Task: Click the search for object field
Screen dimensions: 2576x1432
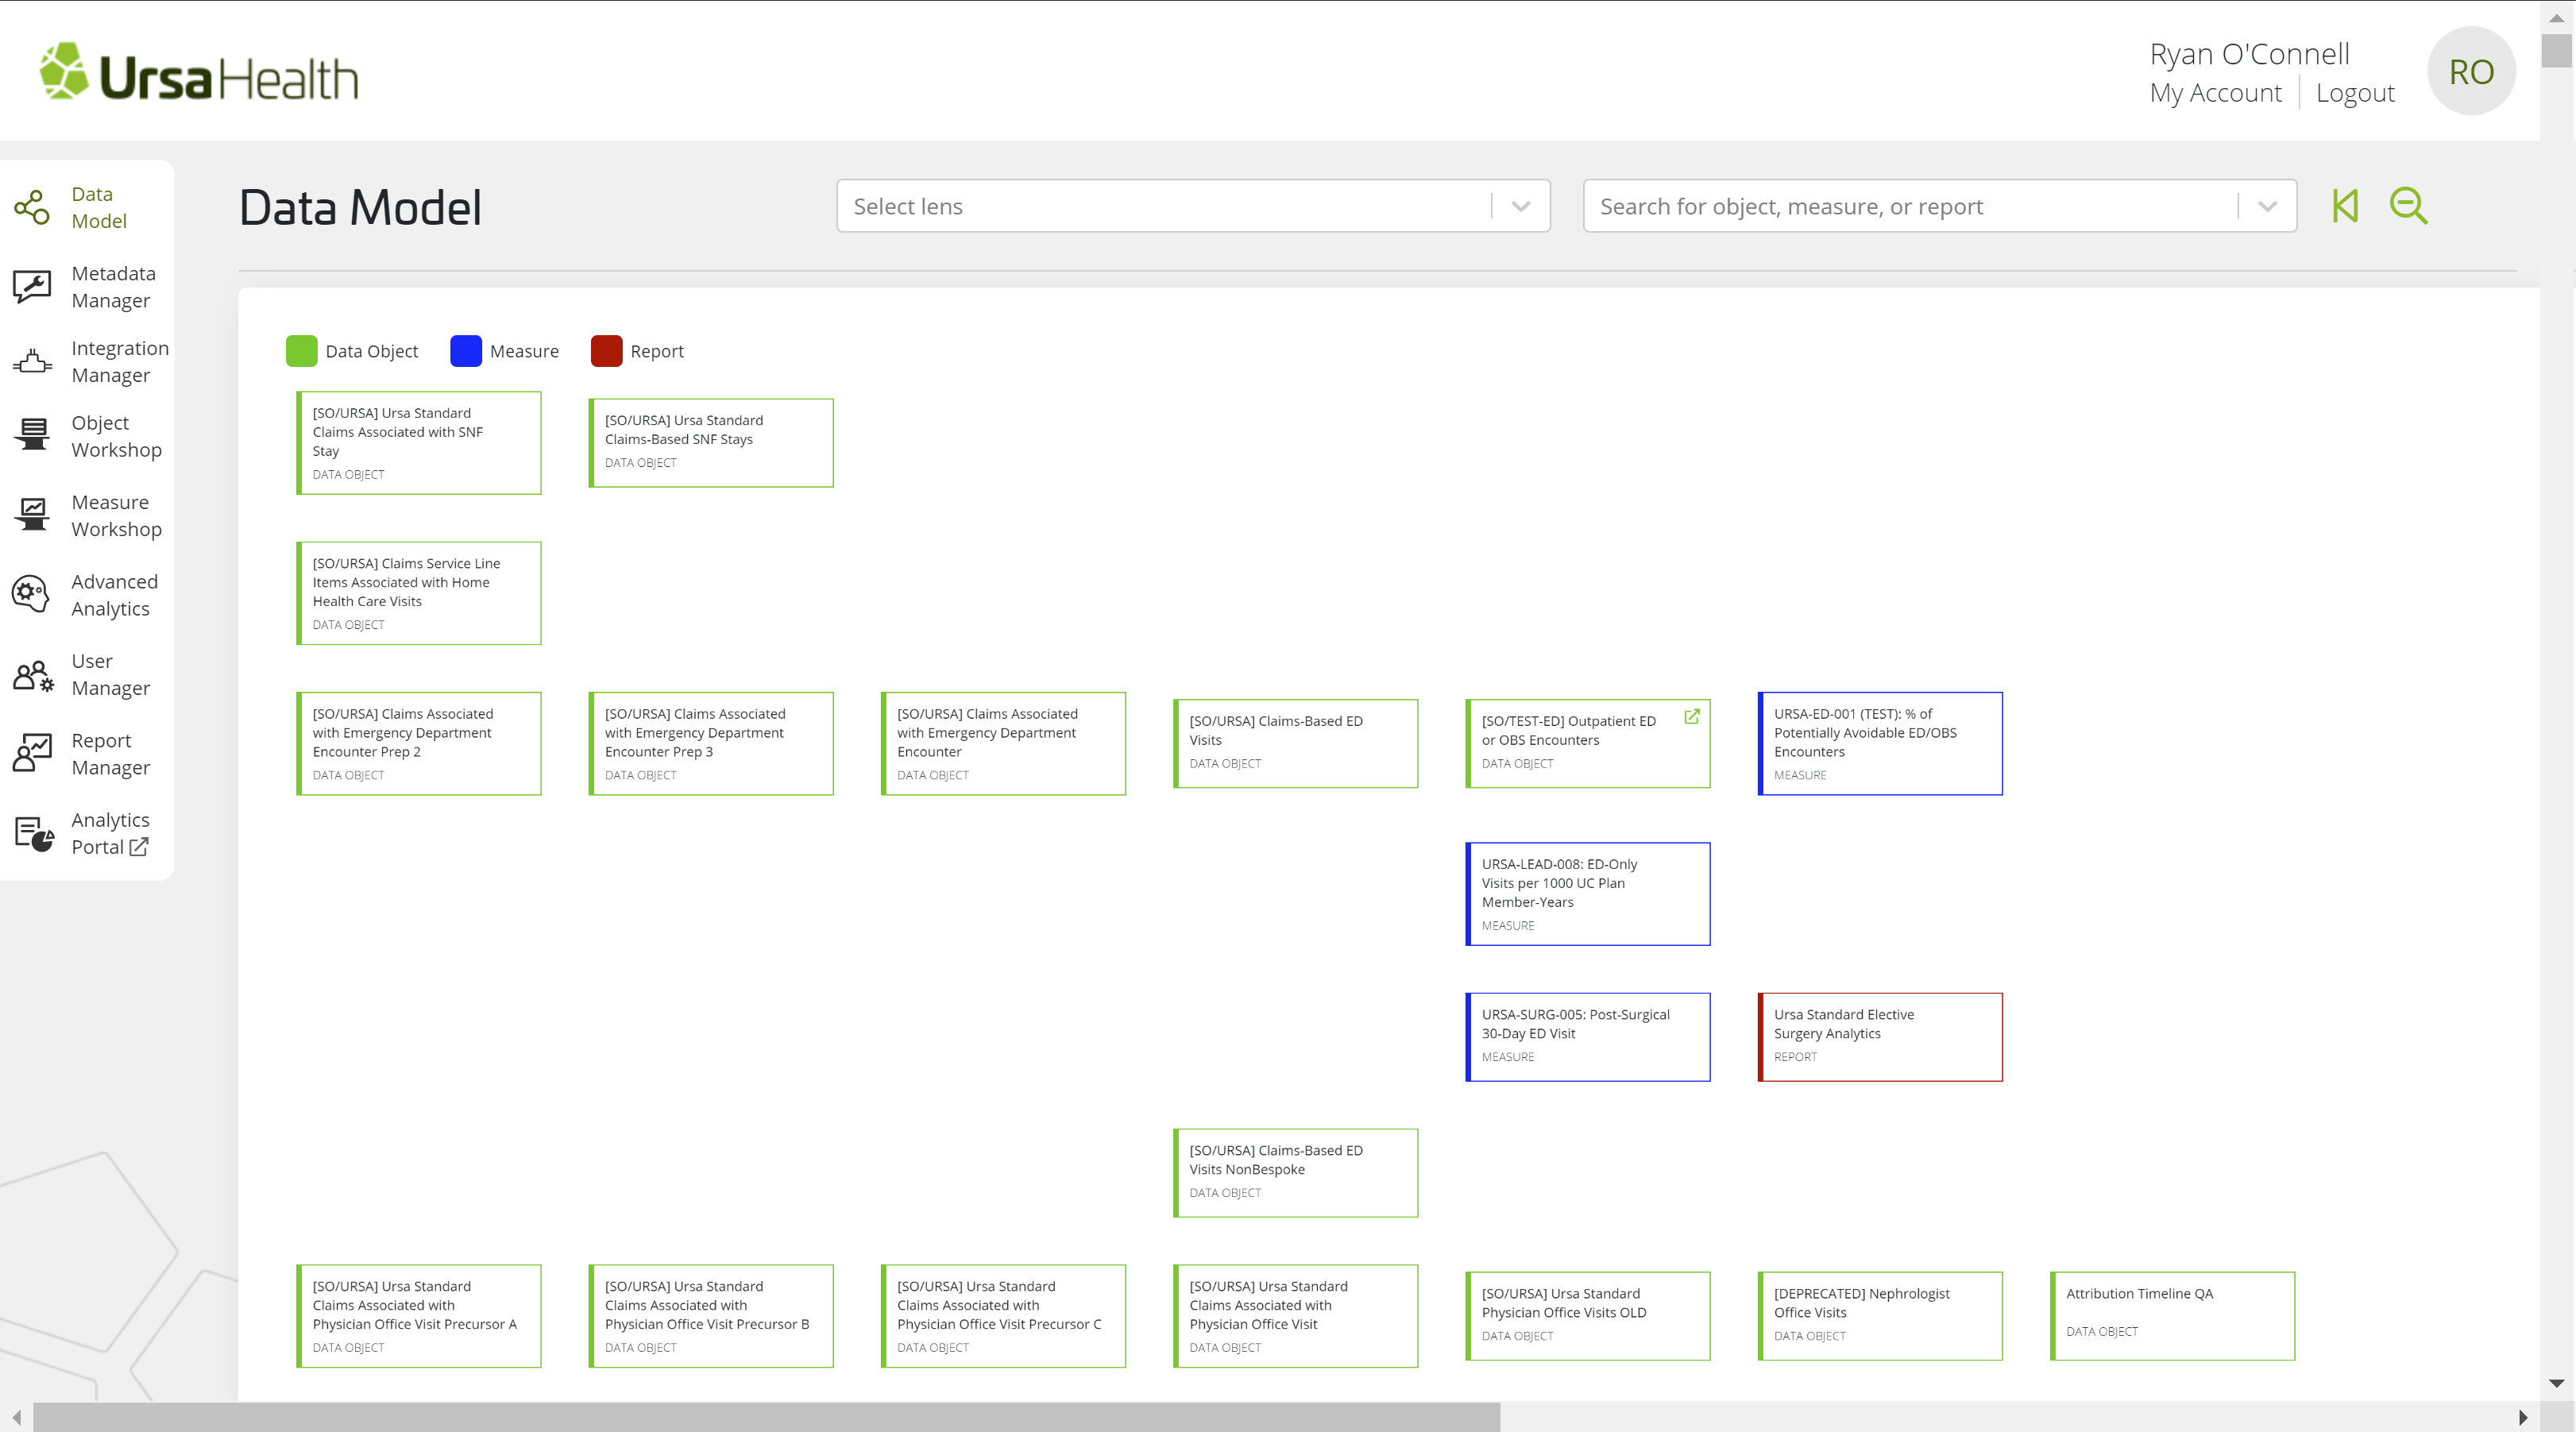Action: (1939, 206)
